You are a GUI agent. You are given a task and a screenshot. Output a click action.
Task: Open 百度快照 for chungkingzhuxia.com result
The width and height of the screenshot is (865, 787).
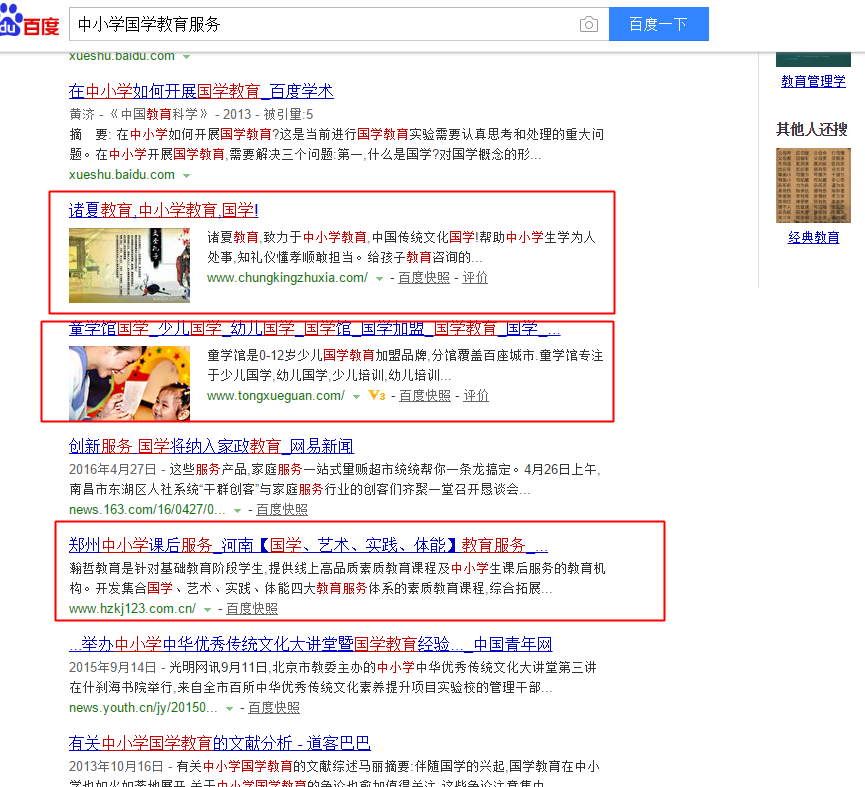(x=424, y=277)
